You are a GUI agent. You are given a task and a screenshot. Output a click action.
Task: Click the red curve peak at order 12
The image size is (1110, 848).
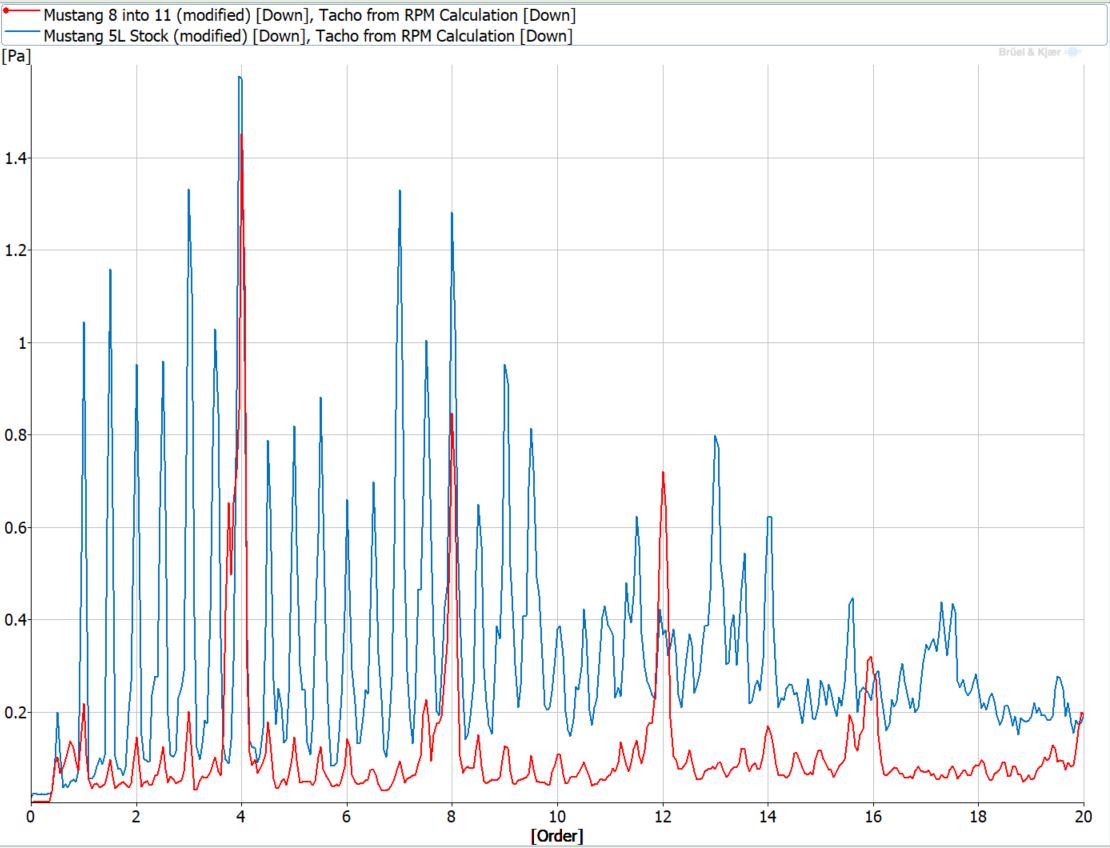pyautogui.click(x=663, y=473)
